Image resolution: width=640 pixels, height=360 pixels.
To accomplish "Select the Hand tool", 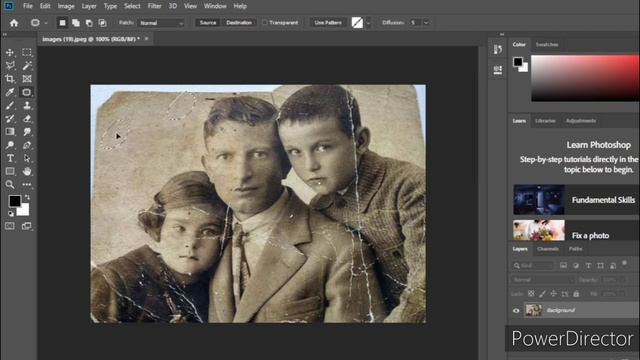I will [x=27, y=171].
